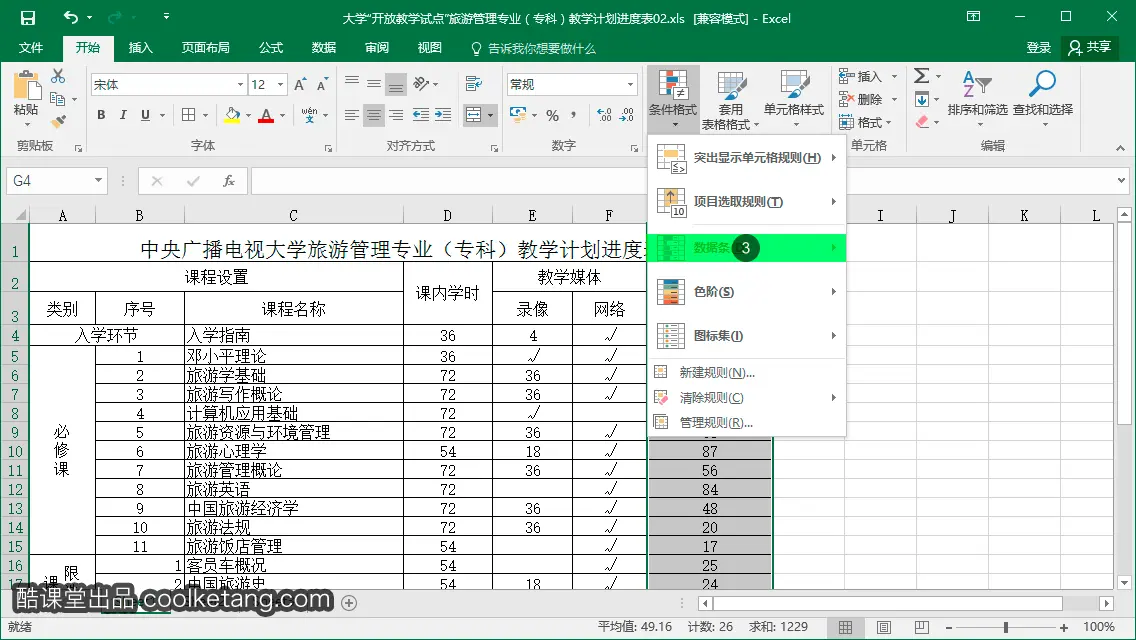Choose 管理规则(R)... from the menu
Screen dimensions: 1136x640
pyautogui.click(x=746, y=423)
